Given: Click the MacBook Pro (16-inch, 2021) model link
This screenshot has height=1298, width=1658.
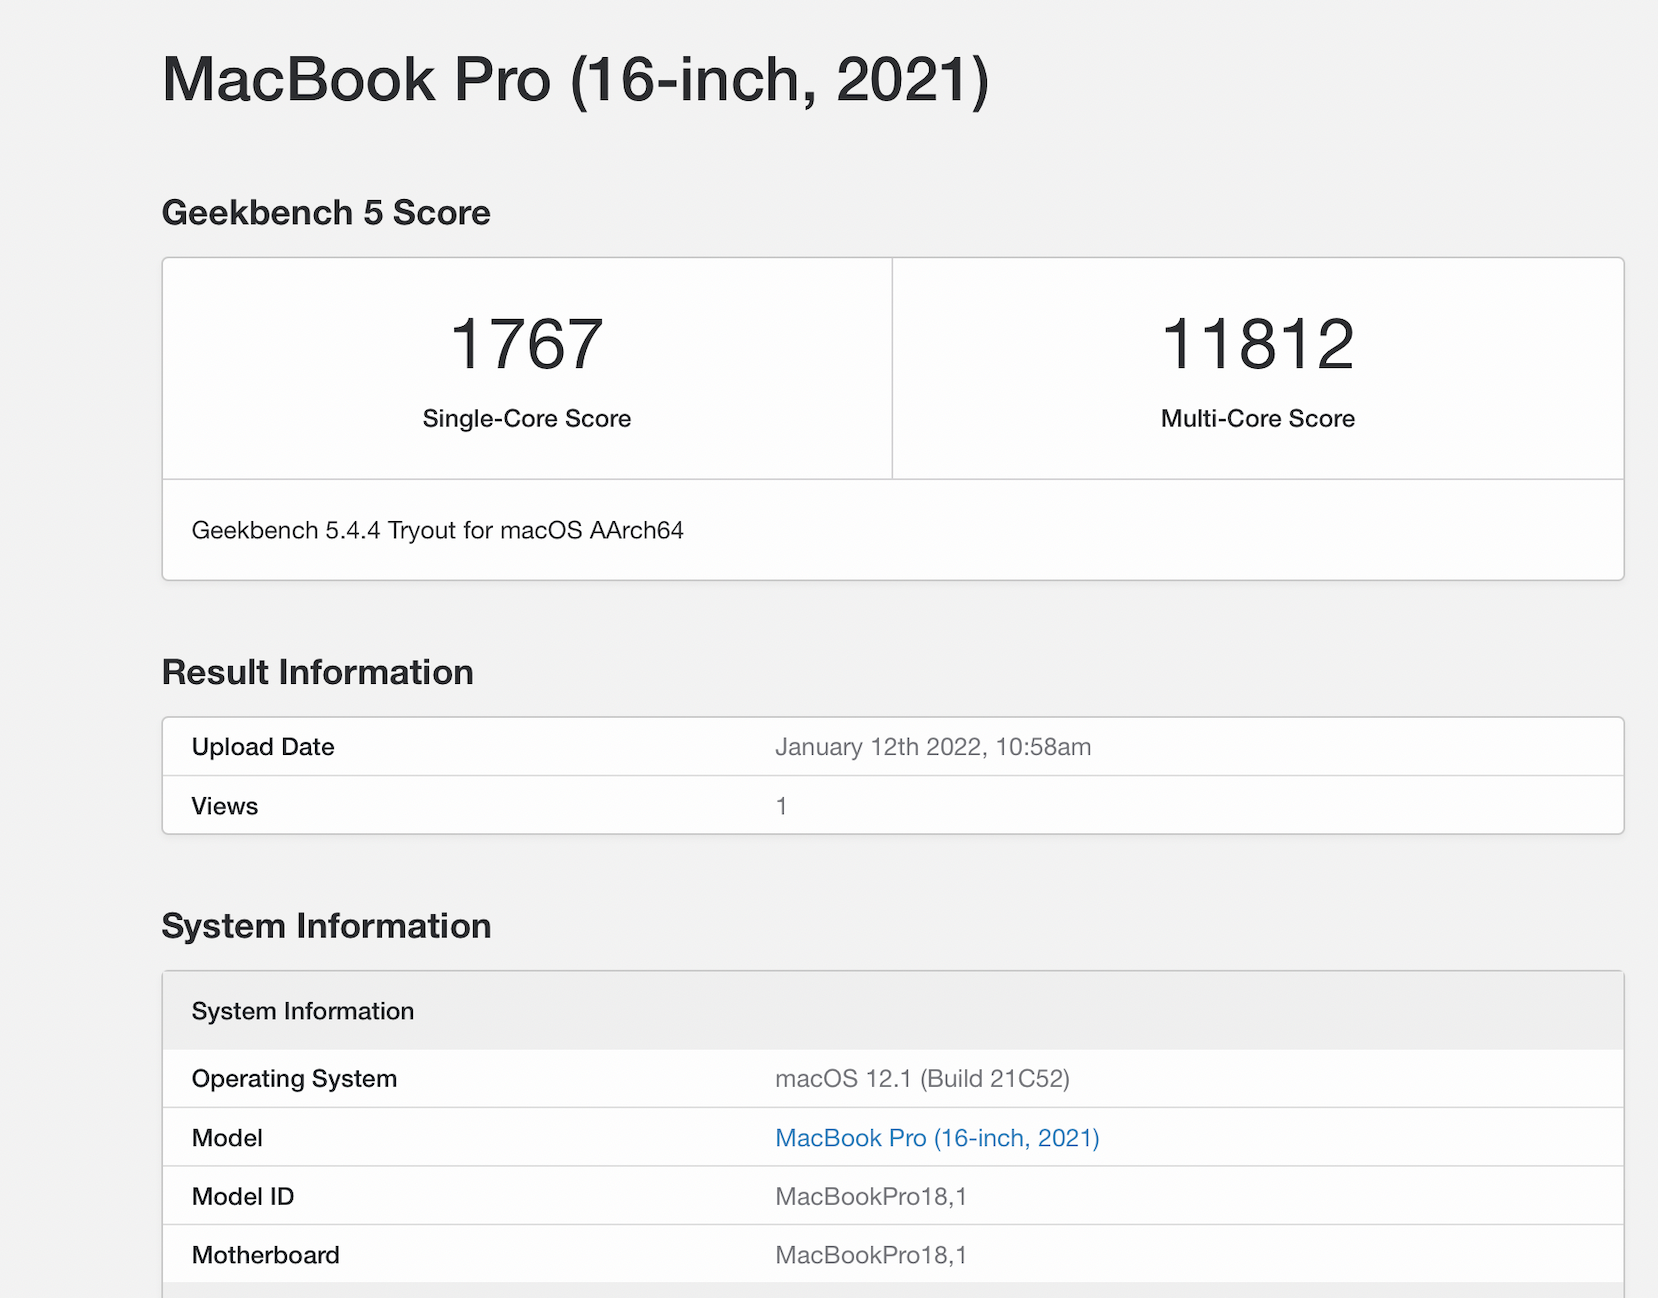Looking at the screenshot, I should click(936, 1138).
